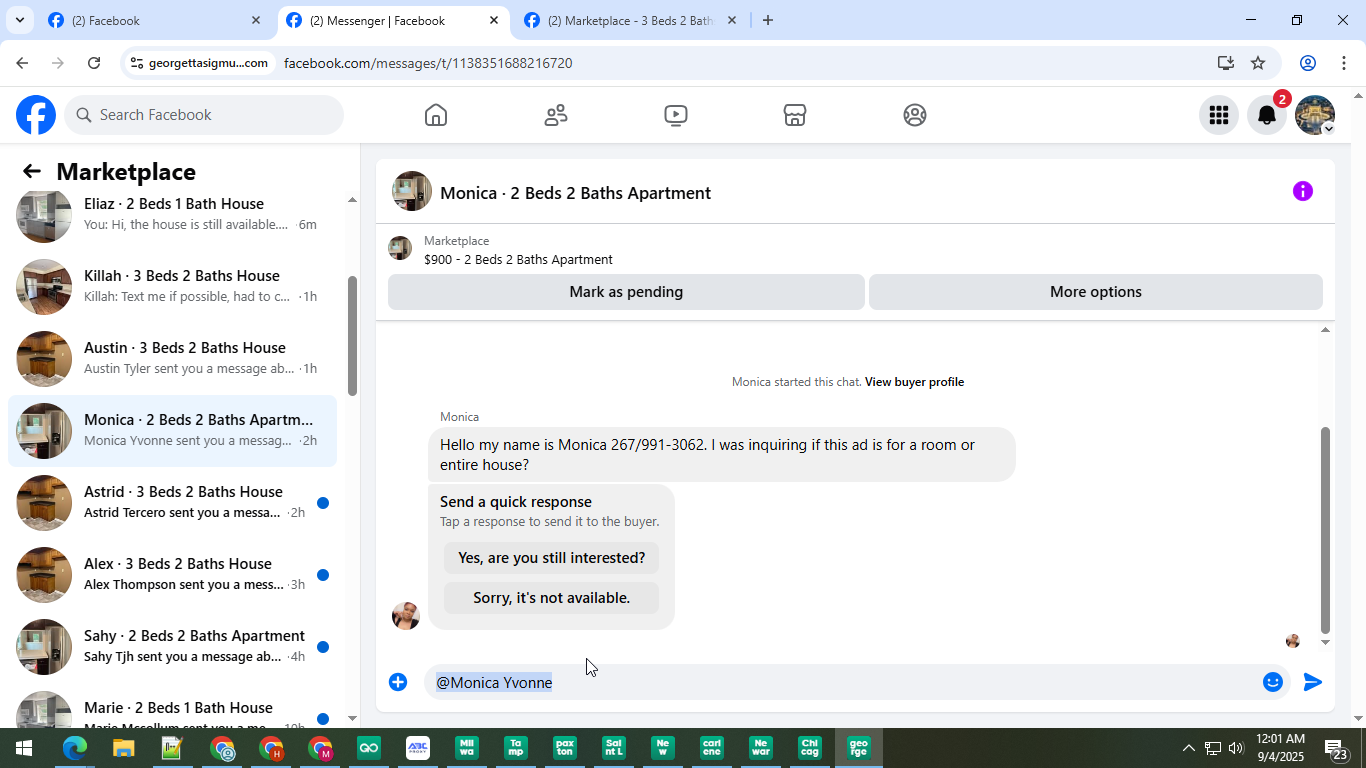Open the Facebook Home icon
This screenshot has height=768, width=1366.
(x=436, y=115)
